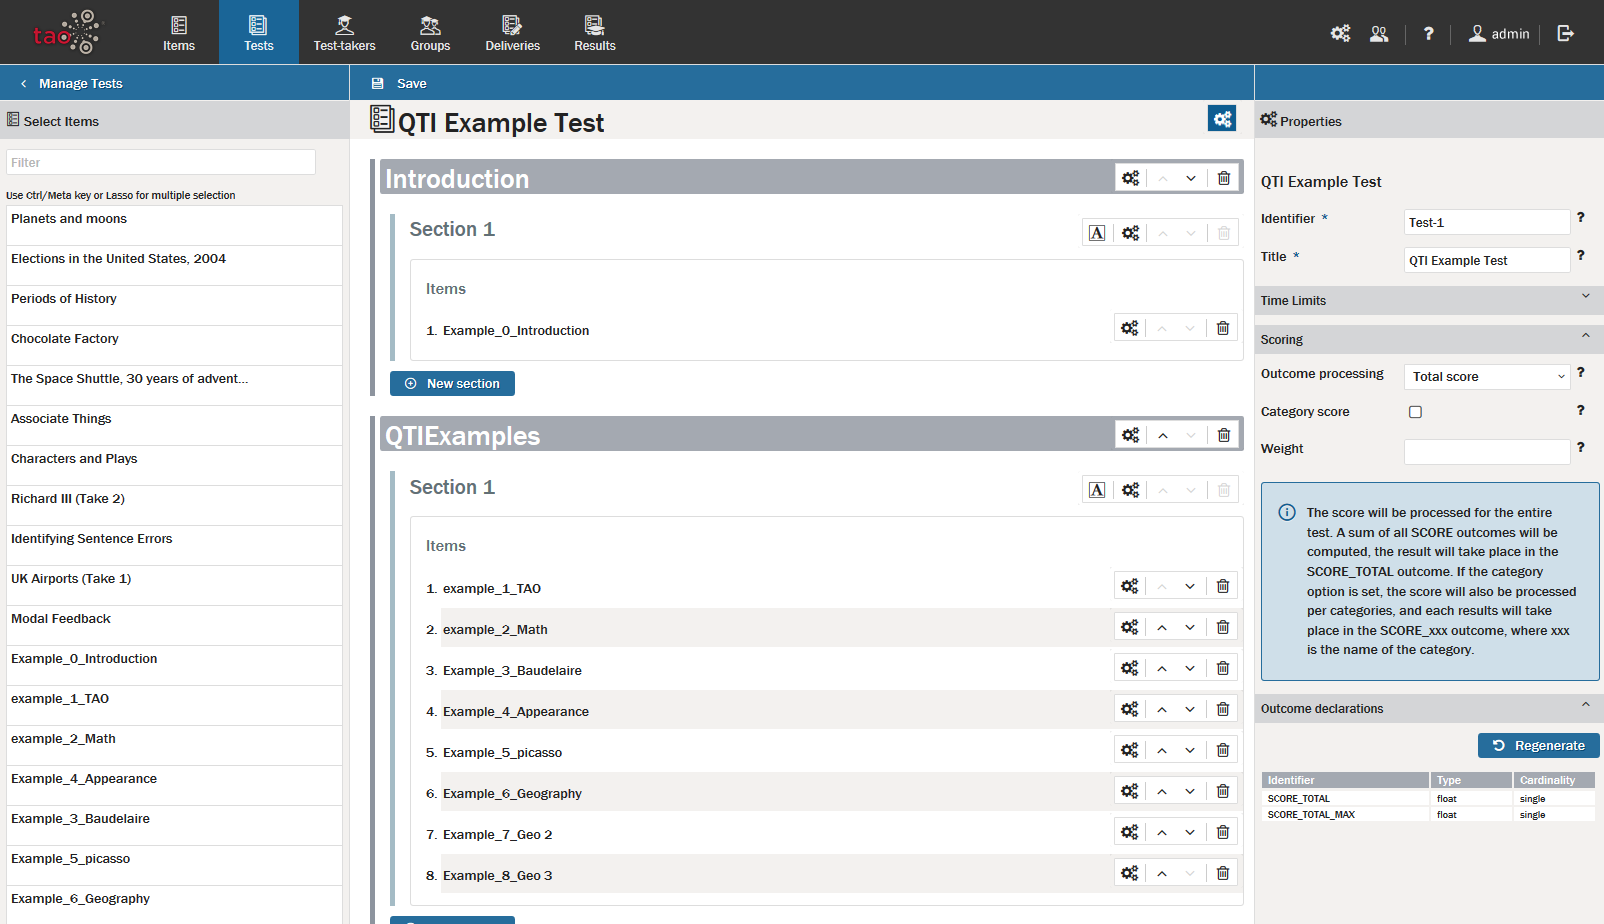The width and height of the screenshot is (1604, 924).
Task: Open the Outcome processing dropdown
Action: [x=1486, y=377]
